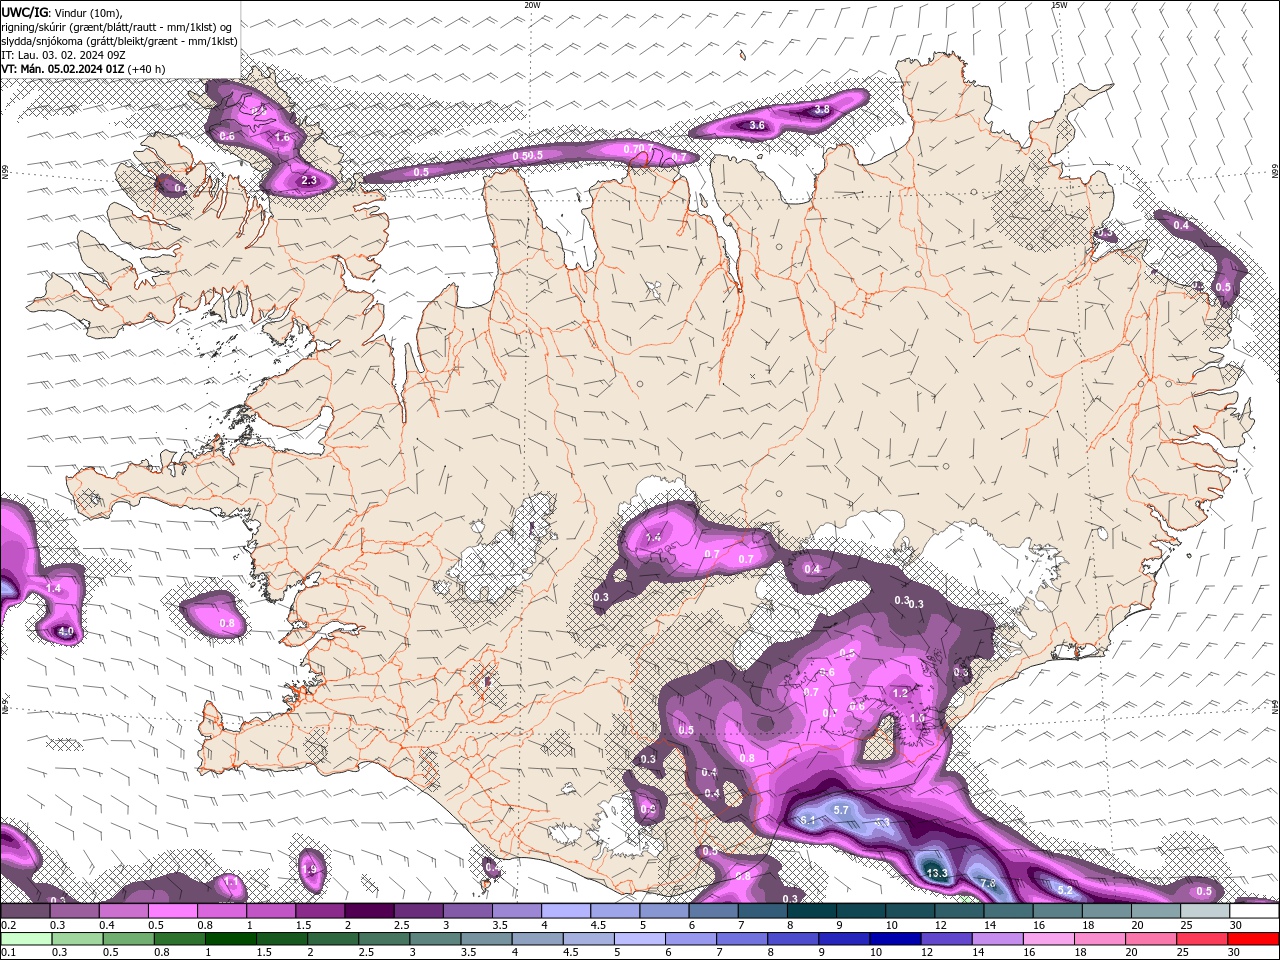Screen dimensions: 1280x960
Task: Click the '(+40 h)' forecast offset text
Action: (x=147, y=69)
